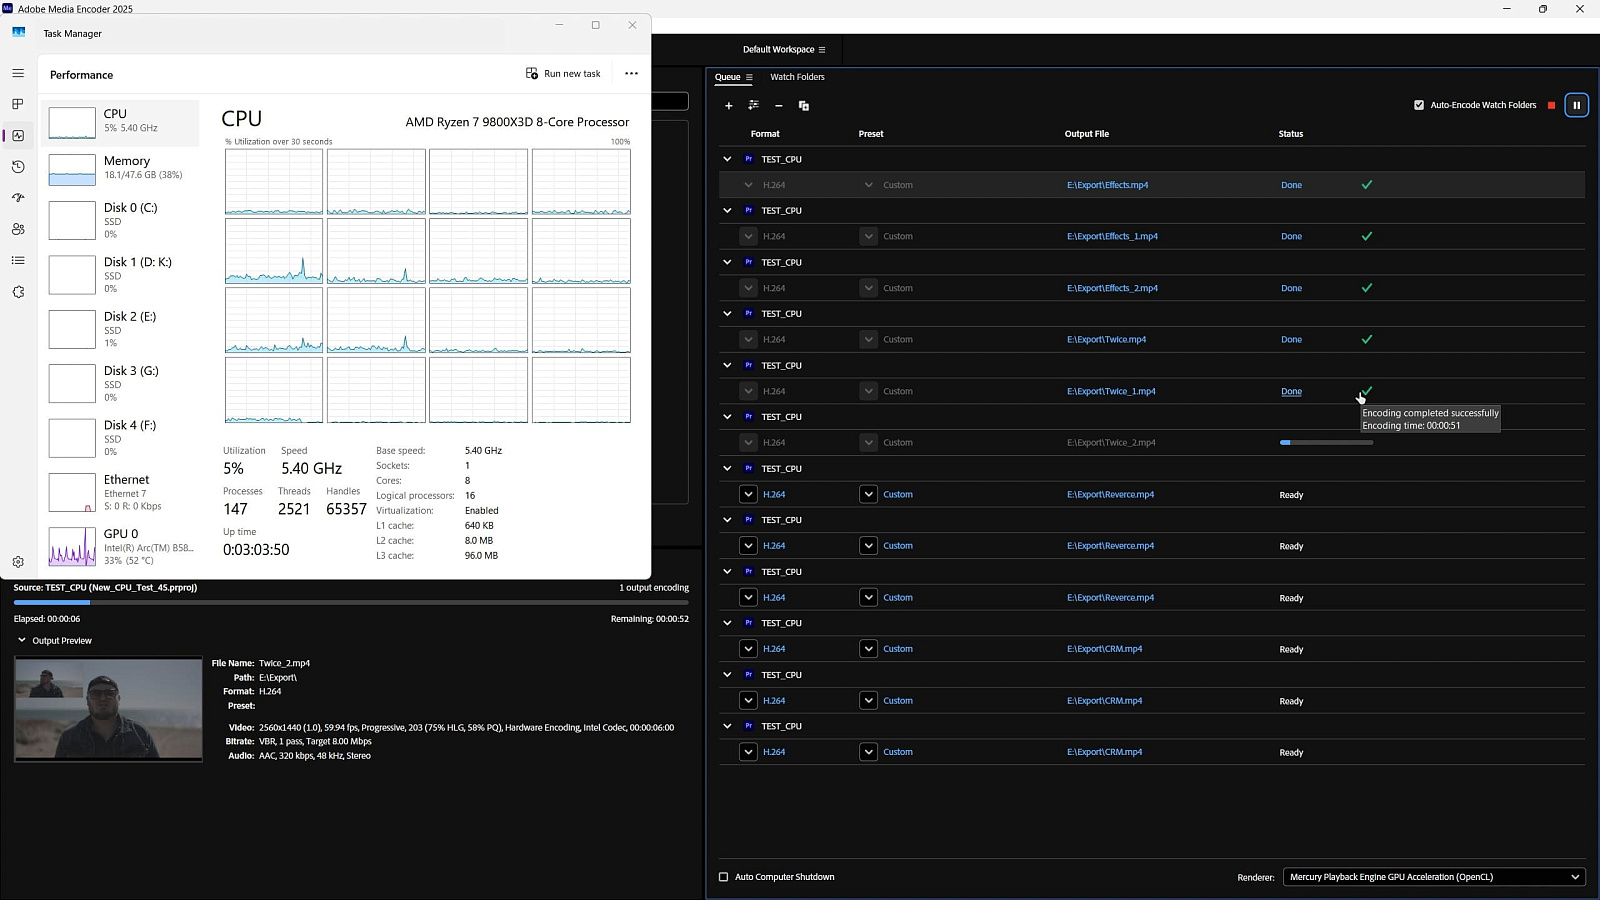Select Disk 0 (C:) in performance list
Screen dimensions: 1600x900
pyautogui.click(x=120, y=220)
